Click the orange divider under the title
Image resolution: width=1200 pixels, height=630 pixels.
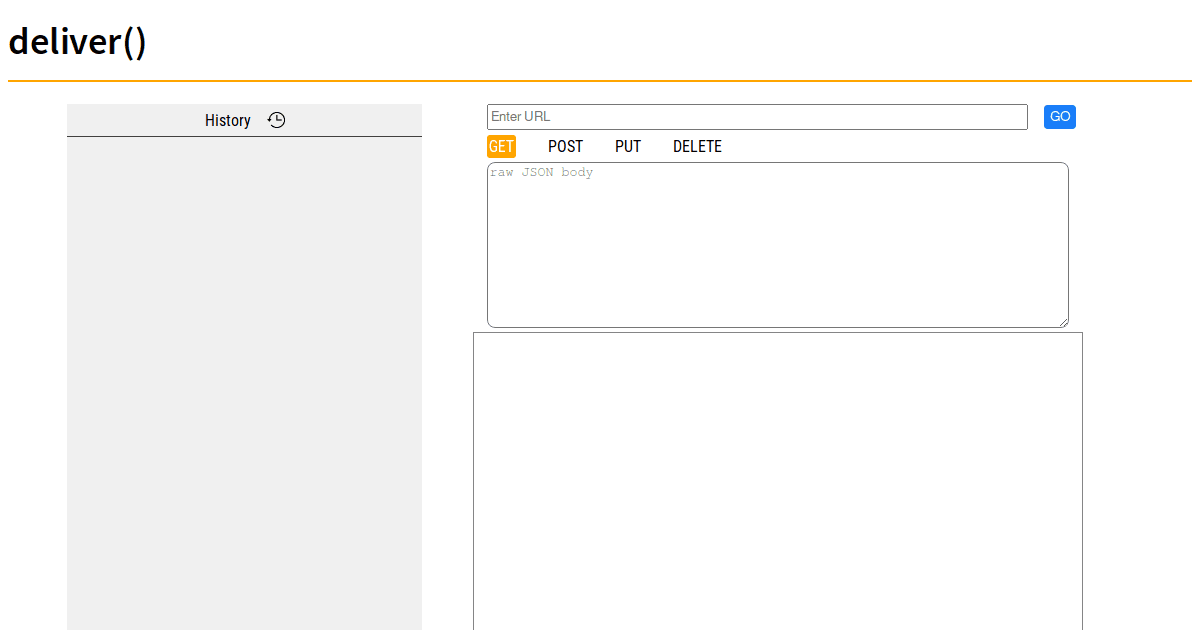(x=600, y=76)
